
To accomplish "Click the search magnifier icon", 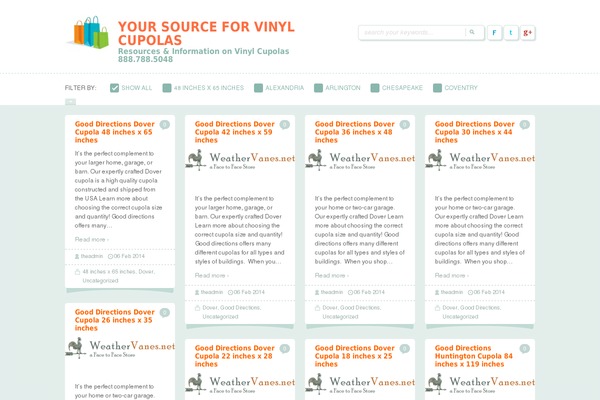I will (x=472, y=33).
